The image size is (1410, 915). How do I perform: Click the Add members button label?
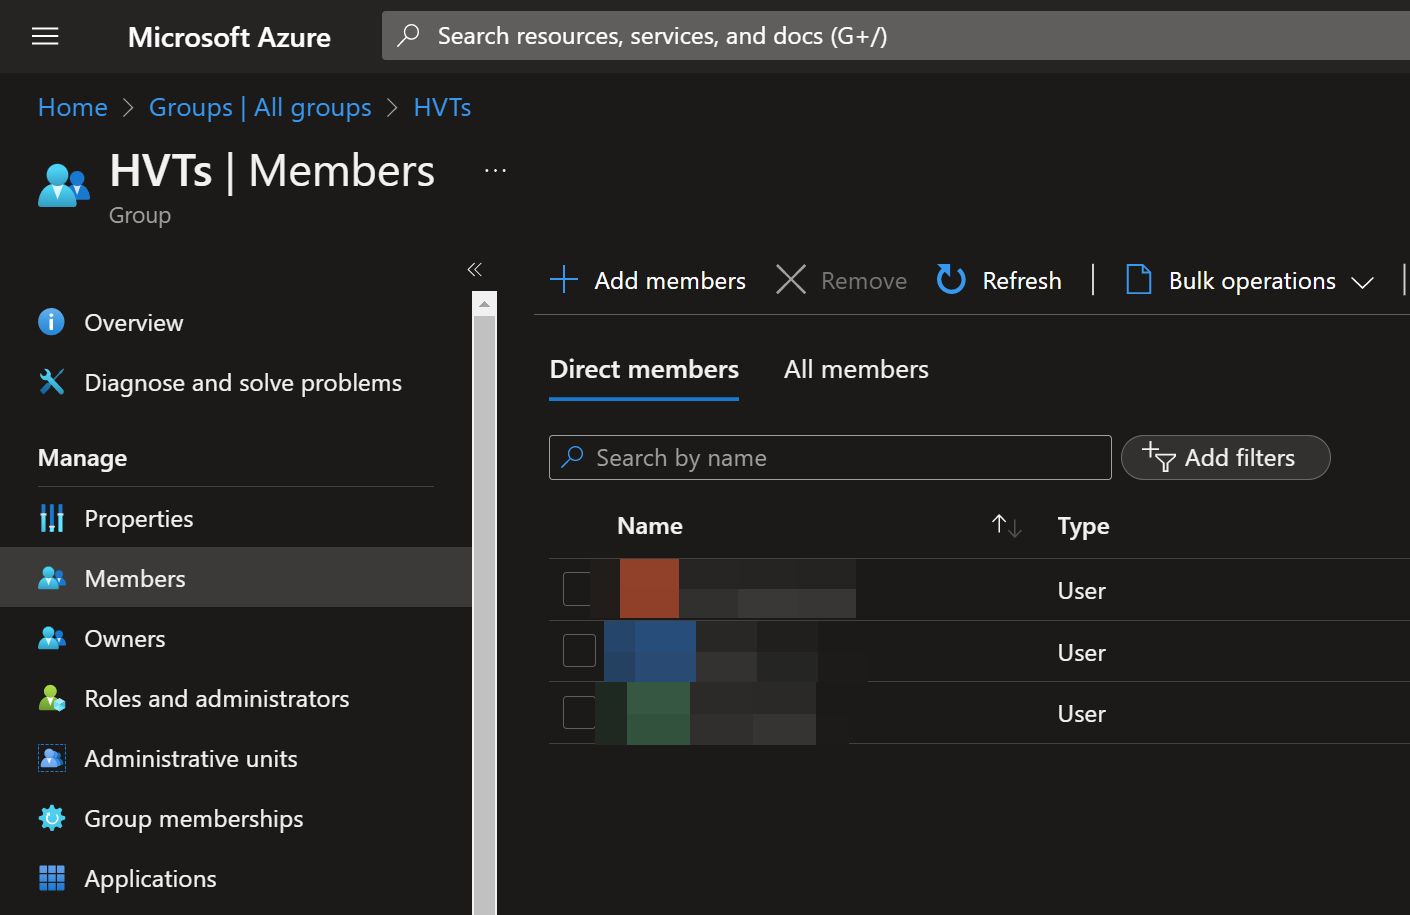pyautogui.click(x=670, y=280)
